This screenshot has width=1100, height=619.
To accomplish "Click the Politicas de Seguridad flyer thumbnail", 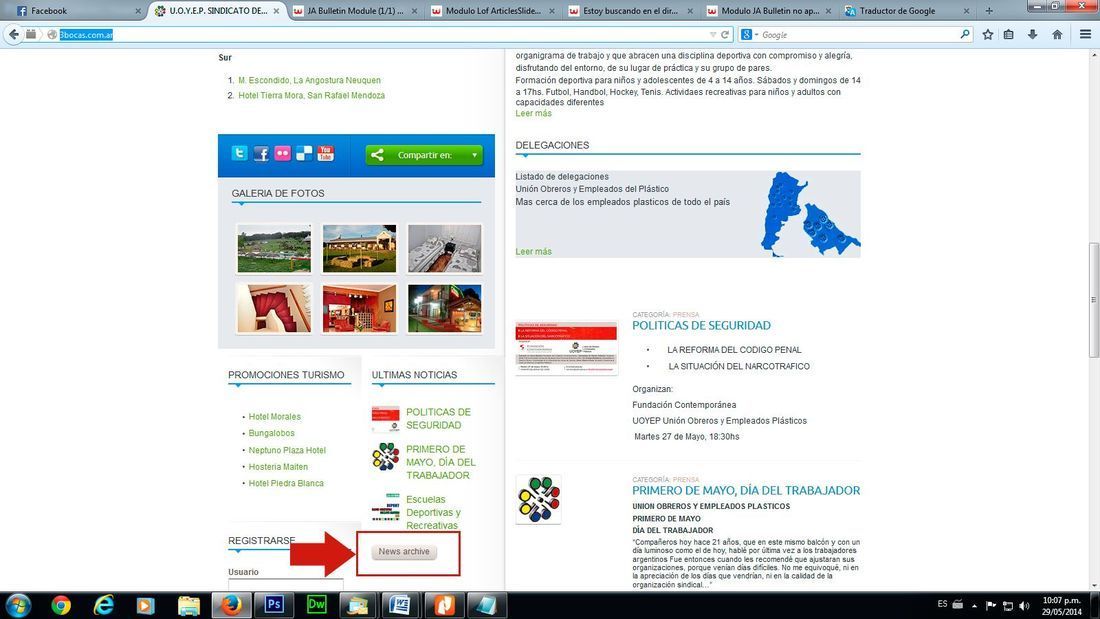I will pos(566,348).
